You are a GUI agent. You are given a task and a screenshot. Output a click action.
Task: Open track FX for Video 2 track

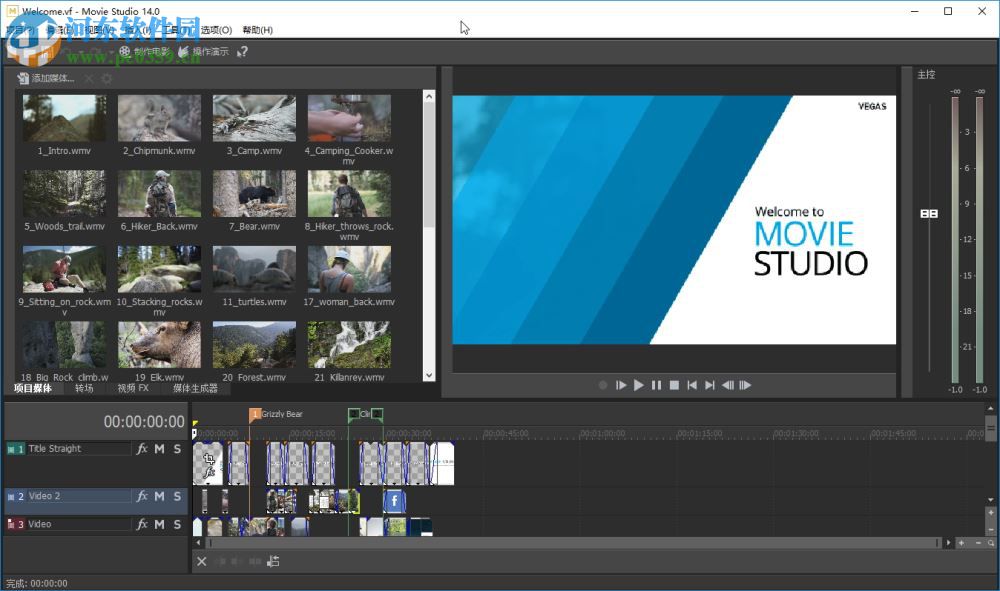pyautogui.click(x=142, y=496)
